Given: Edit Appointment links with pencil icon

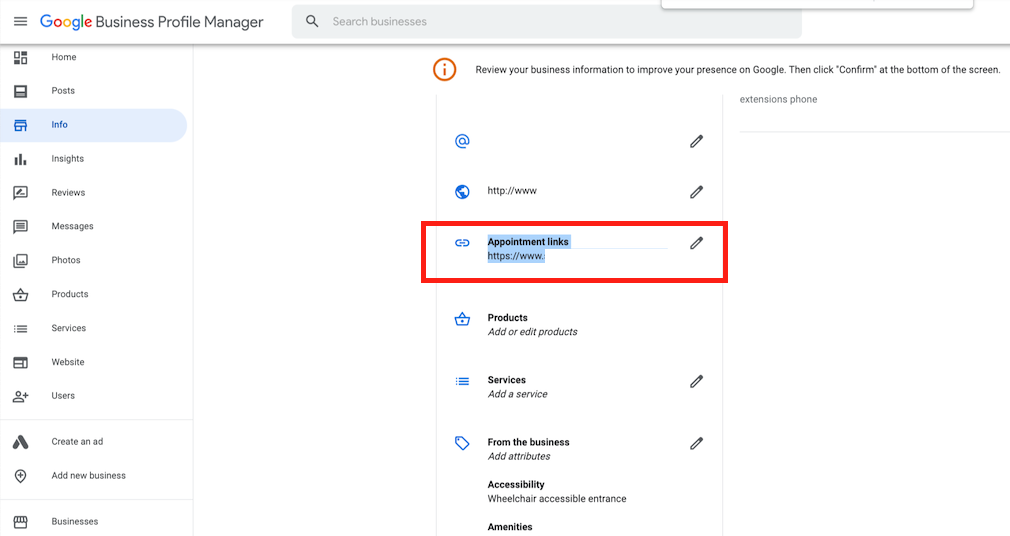Looking at the screenshot, I should 696,243.
